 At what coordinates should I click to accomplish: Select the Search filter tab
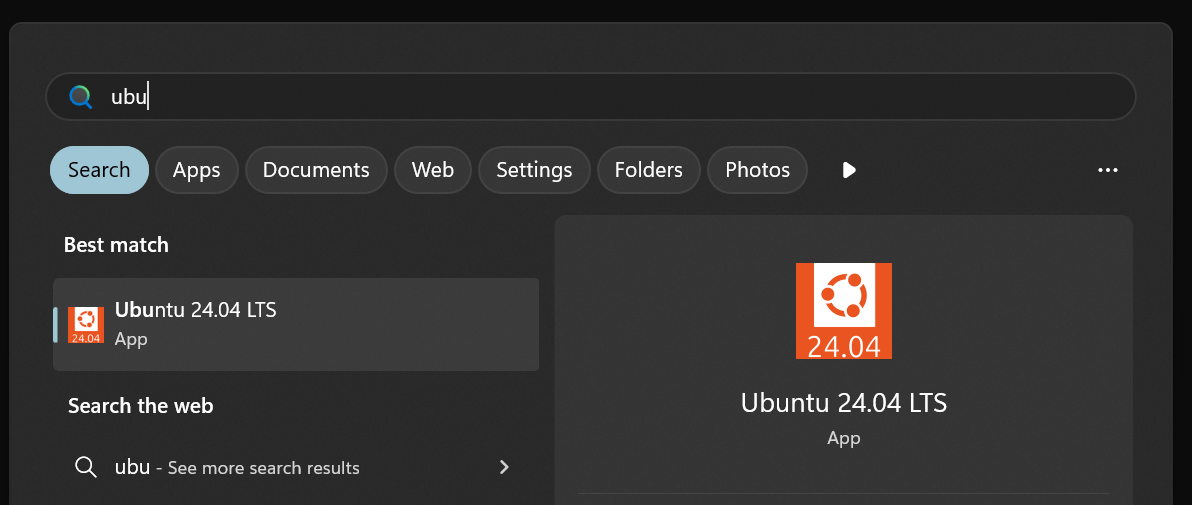pos(99,170)
